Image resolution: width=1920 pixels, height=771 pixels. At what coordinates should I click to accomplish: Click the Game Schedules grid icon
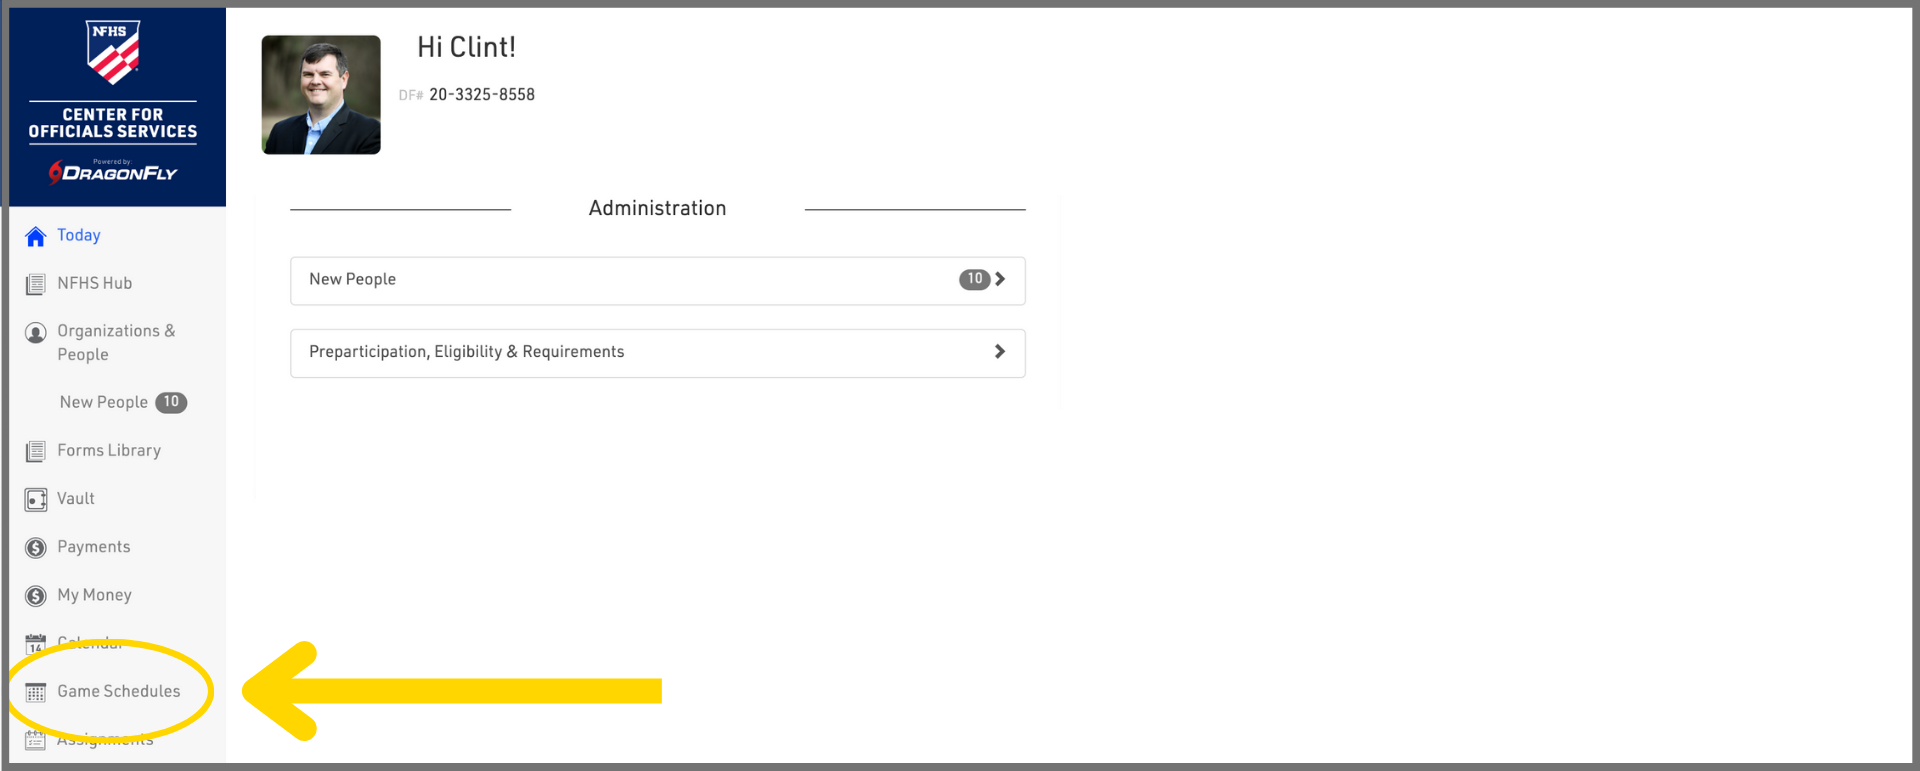tap(36, 692)
